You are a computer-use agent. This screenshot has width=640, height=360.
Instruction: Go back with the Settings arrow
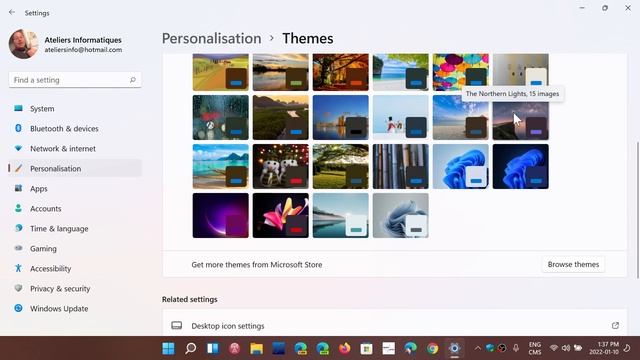[x=12, y=13]
